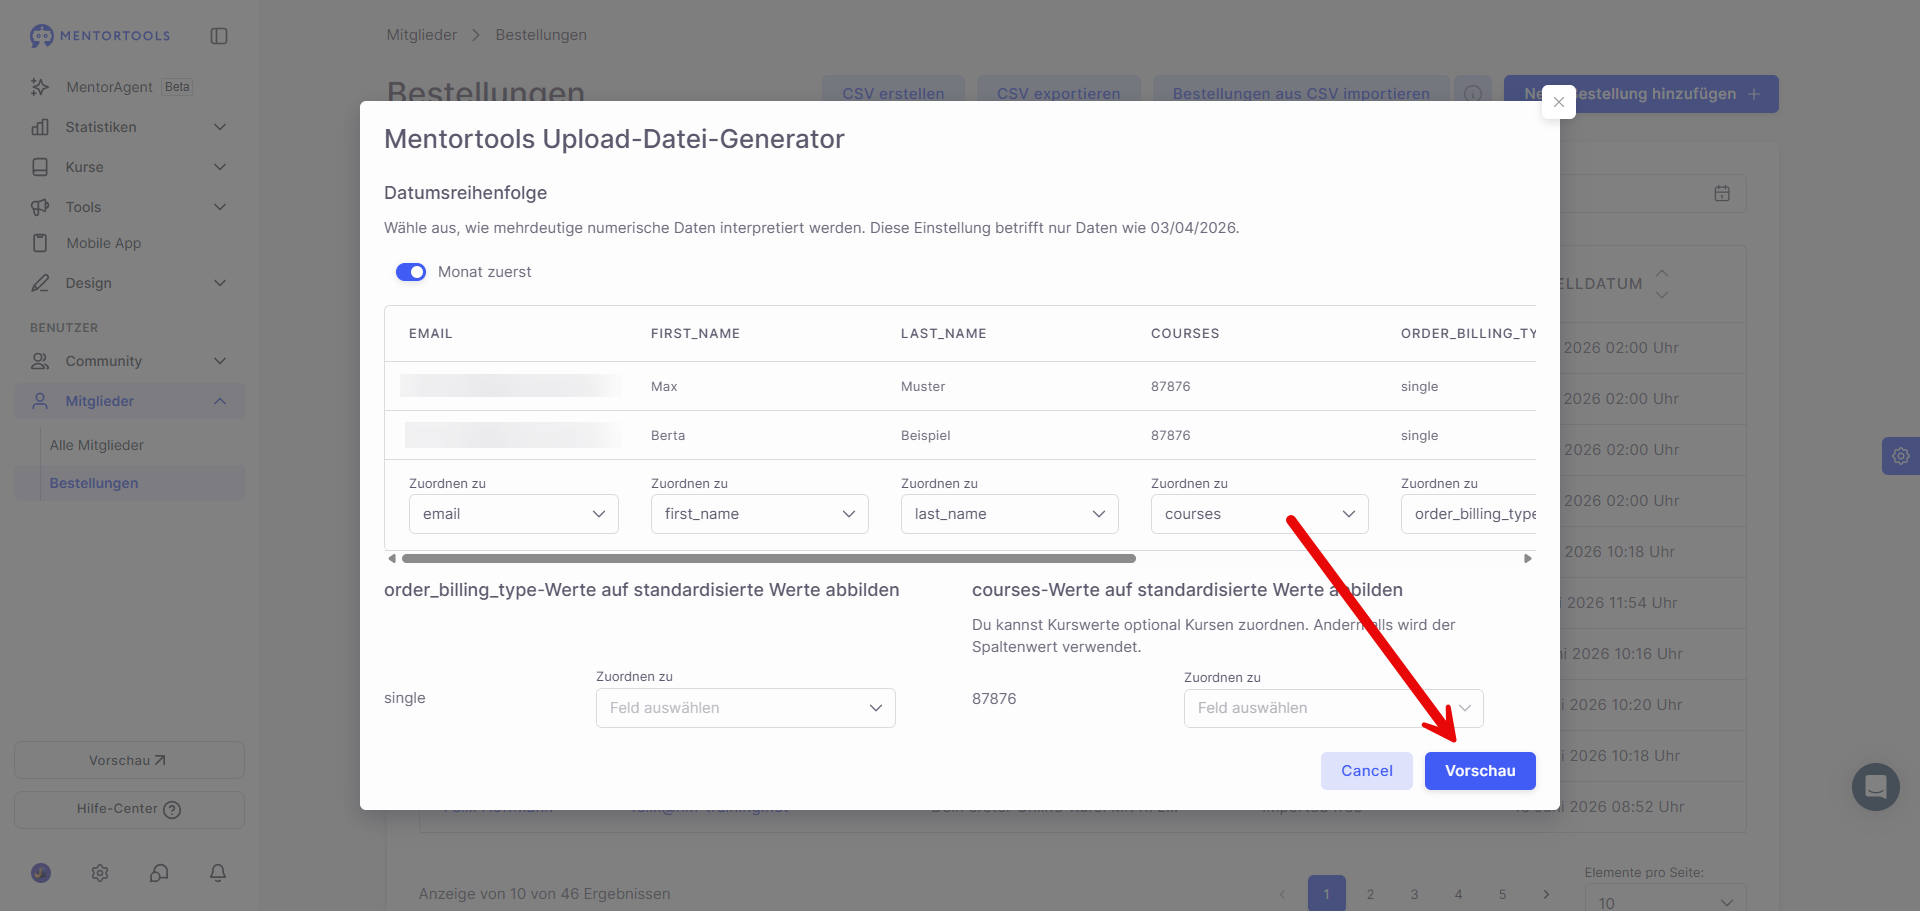Screen dimensions: 1920x911
Task: Click Bestellungen aus CSV importieren
Action: (x=1301, y=94)
